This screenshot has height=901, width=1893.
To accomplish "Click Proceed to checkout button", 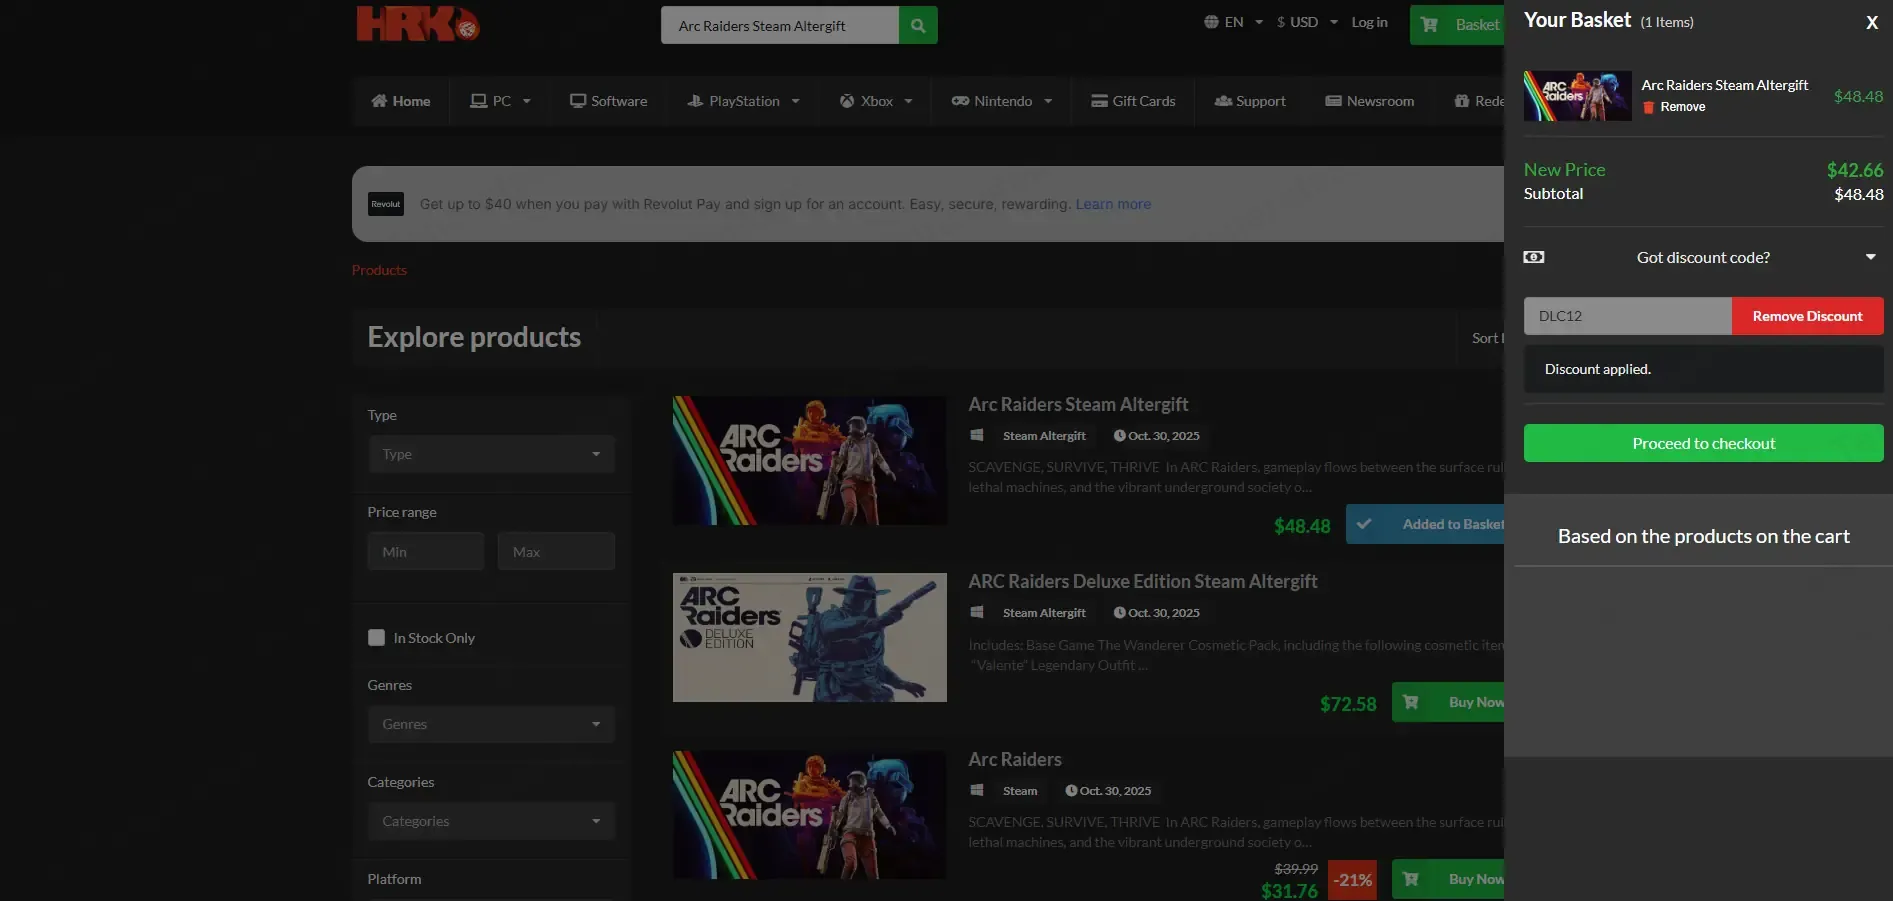I will tap(1703, 443).
